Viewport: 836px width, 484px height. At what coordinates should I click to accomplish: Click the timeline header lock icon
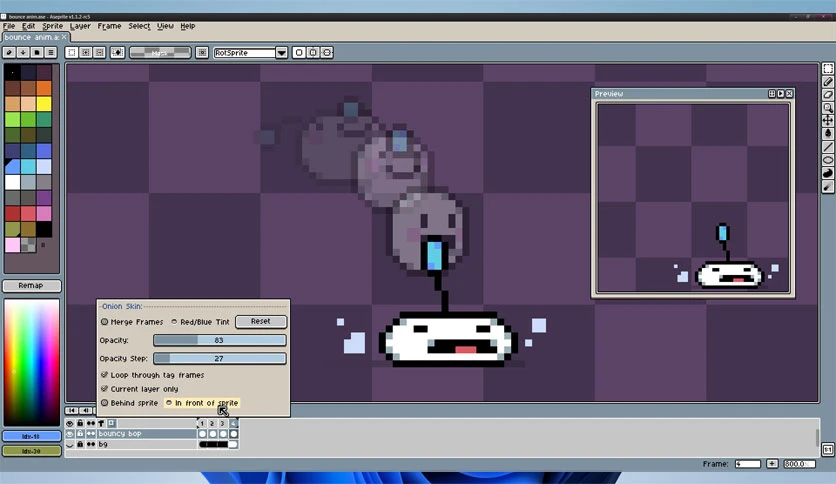pyautogui.click(x=80, y=423)
